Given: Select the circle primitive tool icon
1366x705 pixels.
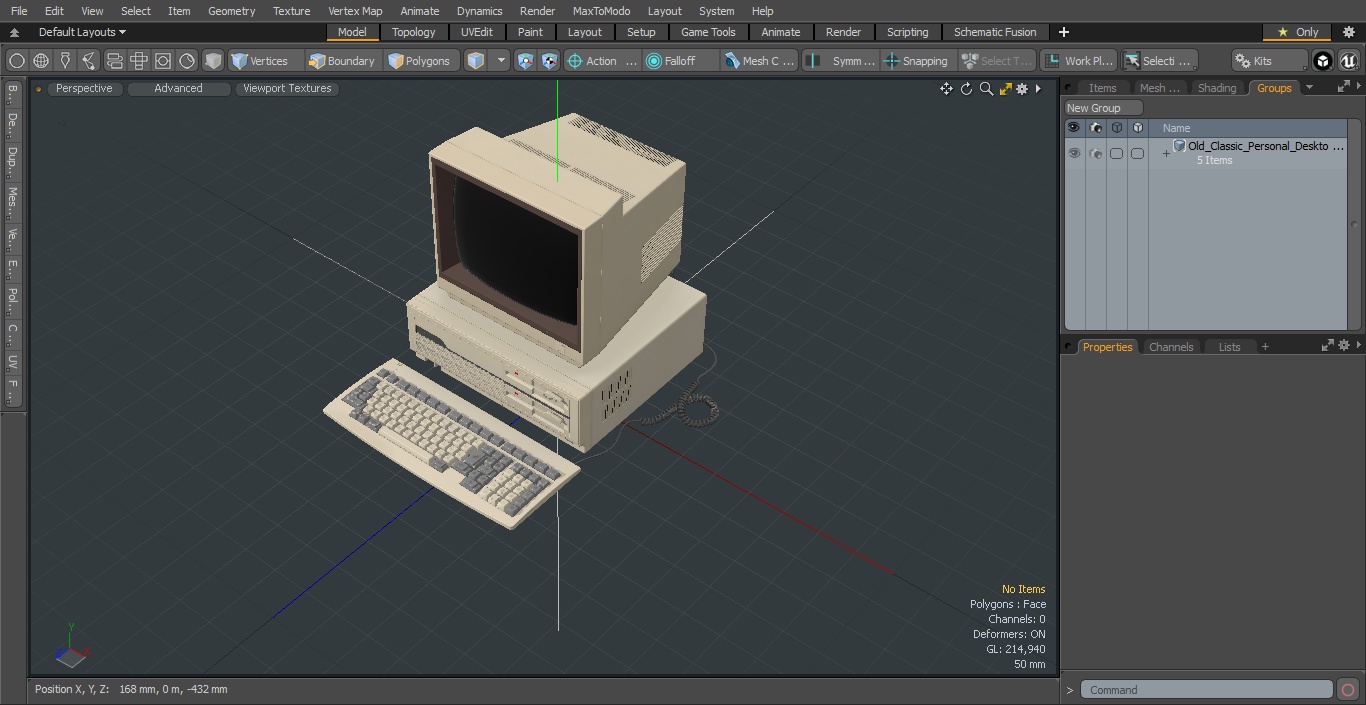Looking at the screenshot, I should coord(17,61).
